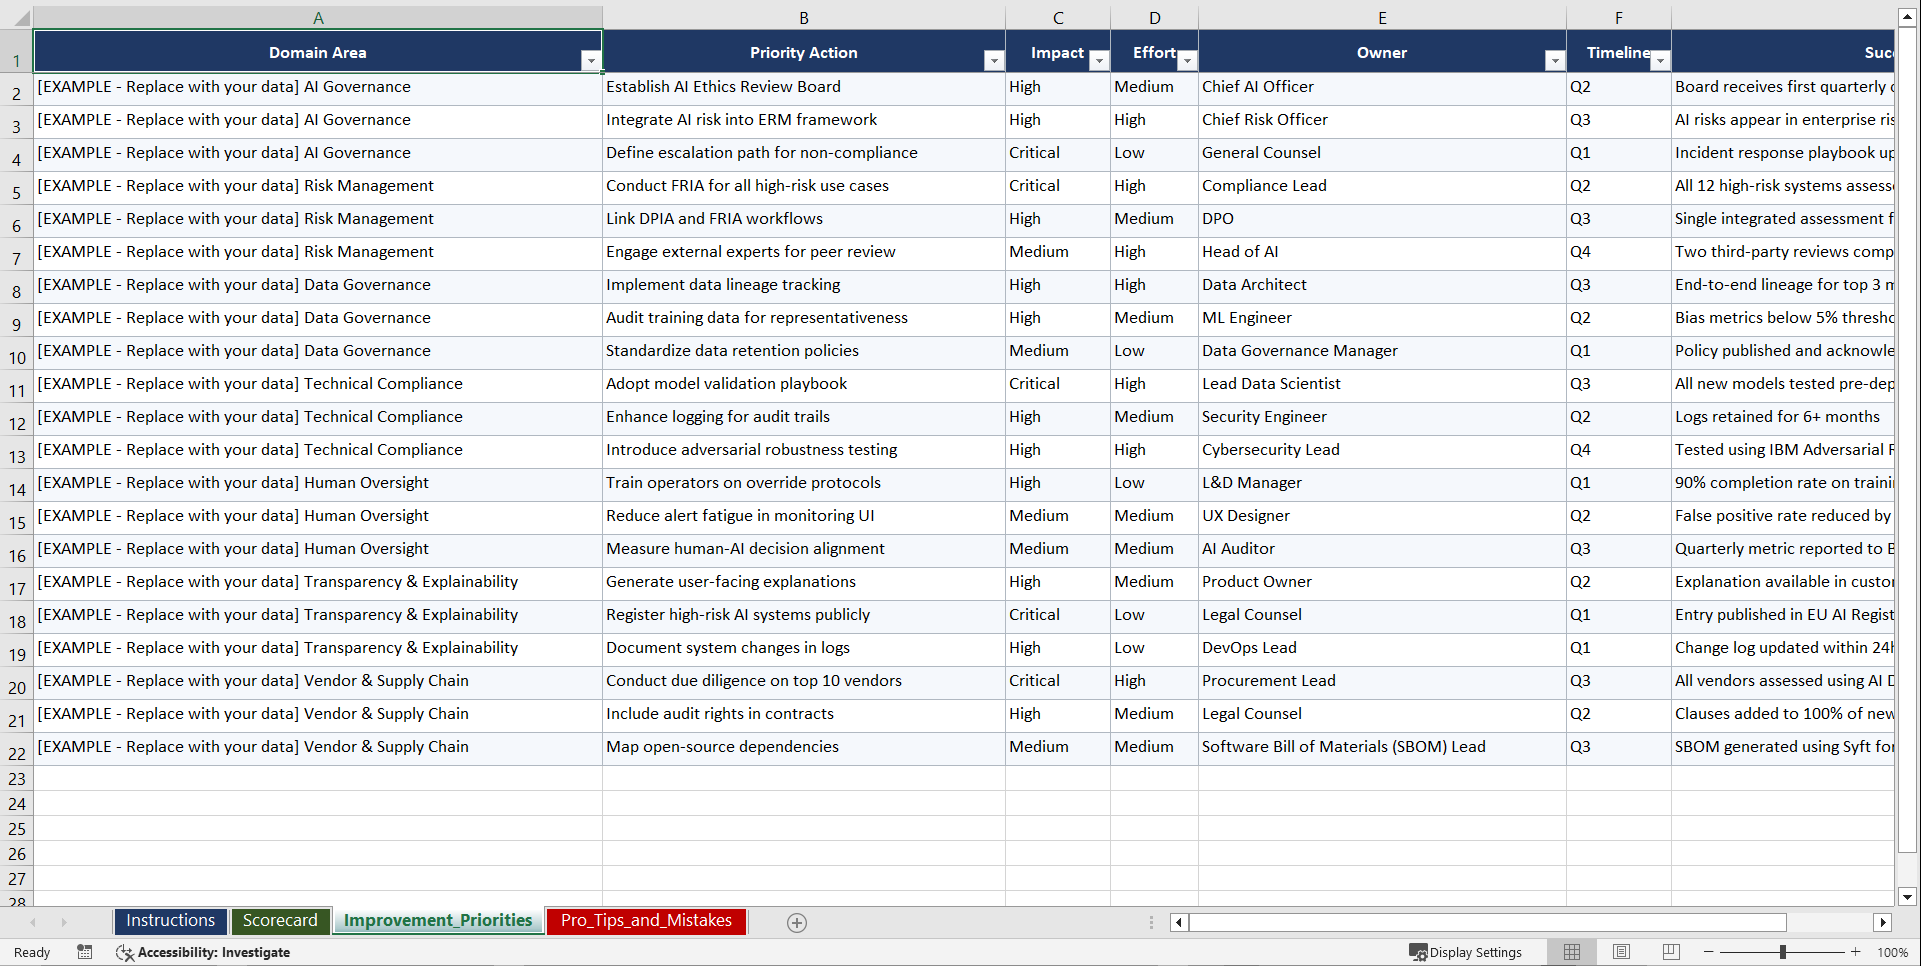This screenshot has width=1921, height=966.
Task: Click the macro recording icon in the status bar
Action: point(85,952)
